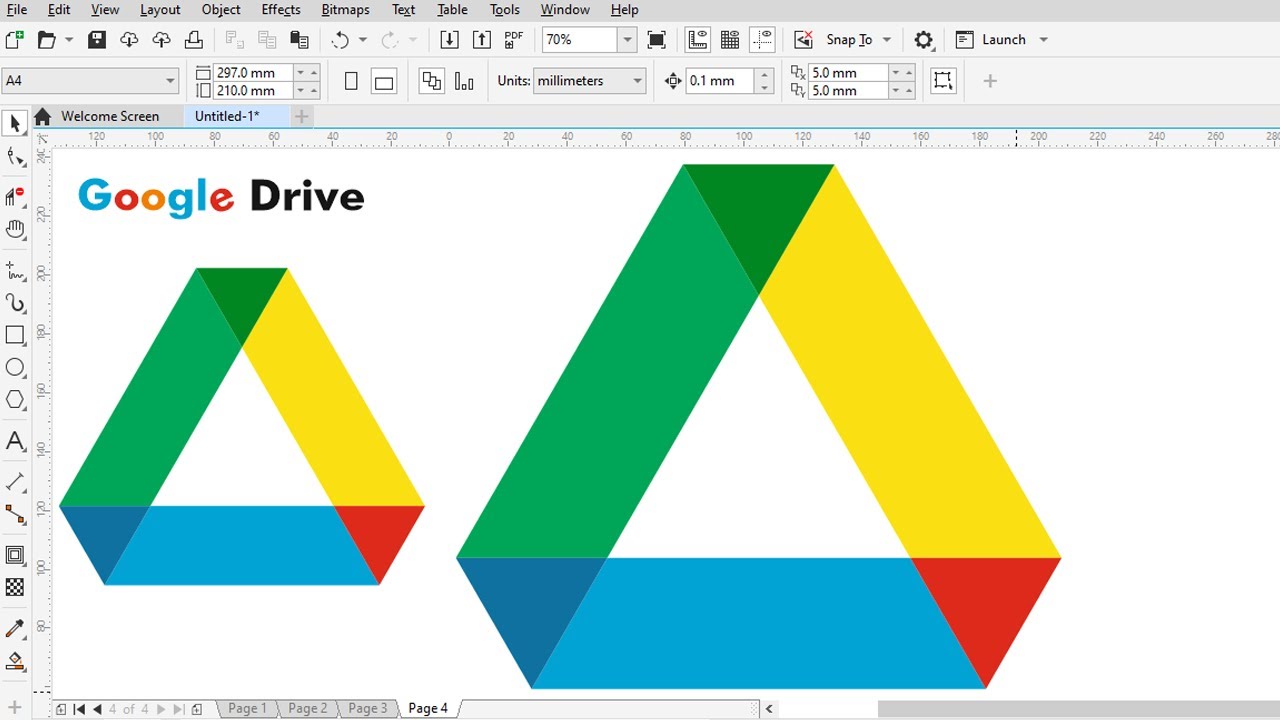Open the Effects menu
The image size is (1280, 720).
(x=281, y=10)
